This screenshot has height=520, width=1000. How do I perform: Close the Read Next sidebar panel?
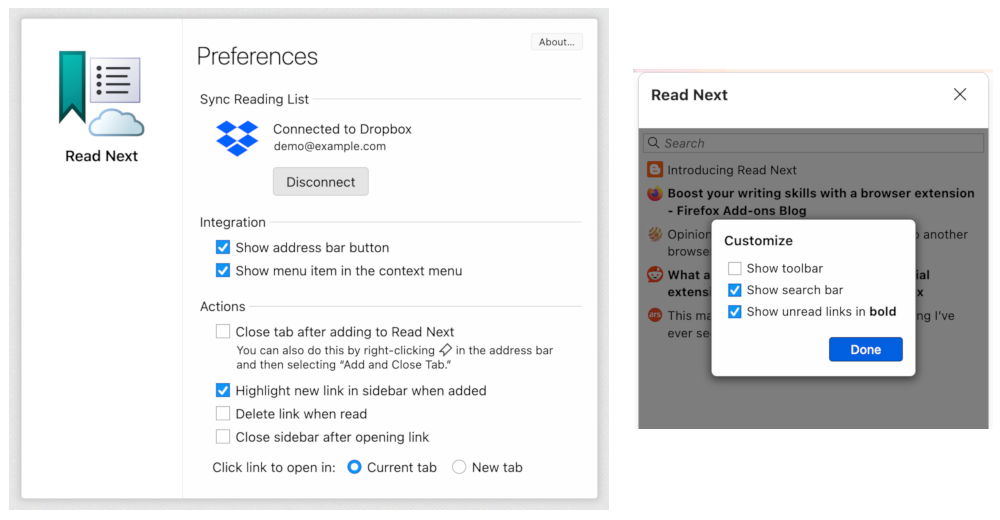pos(960,94)
